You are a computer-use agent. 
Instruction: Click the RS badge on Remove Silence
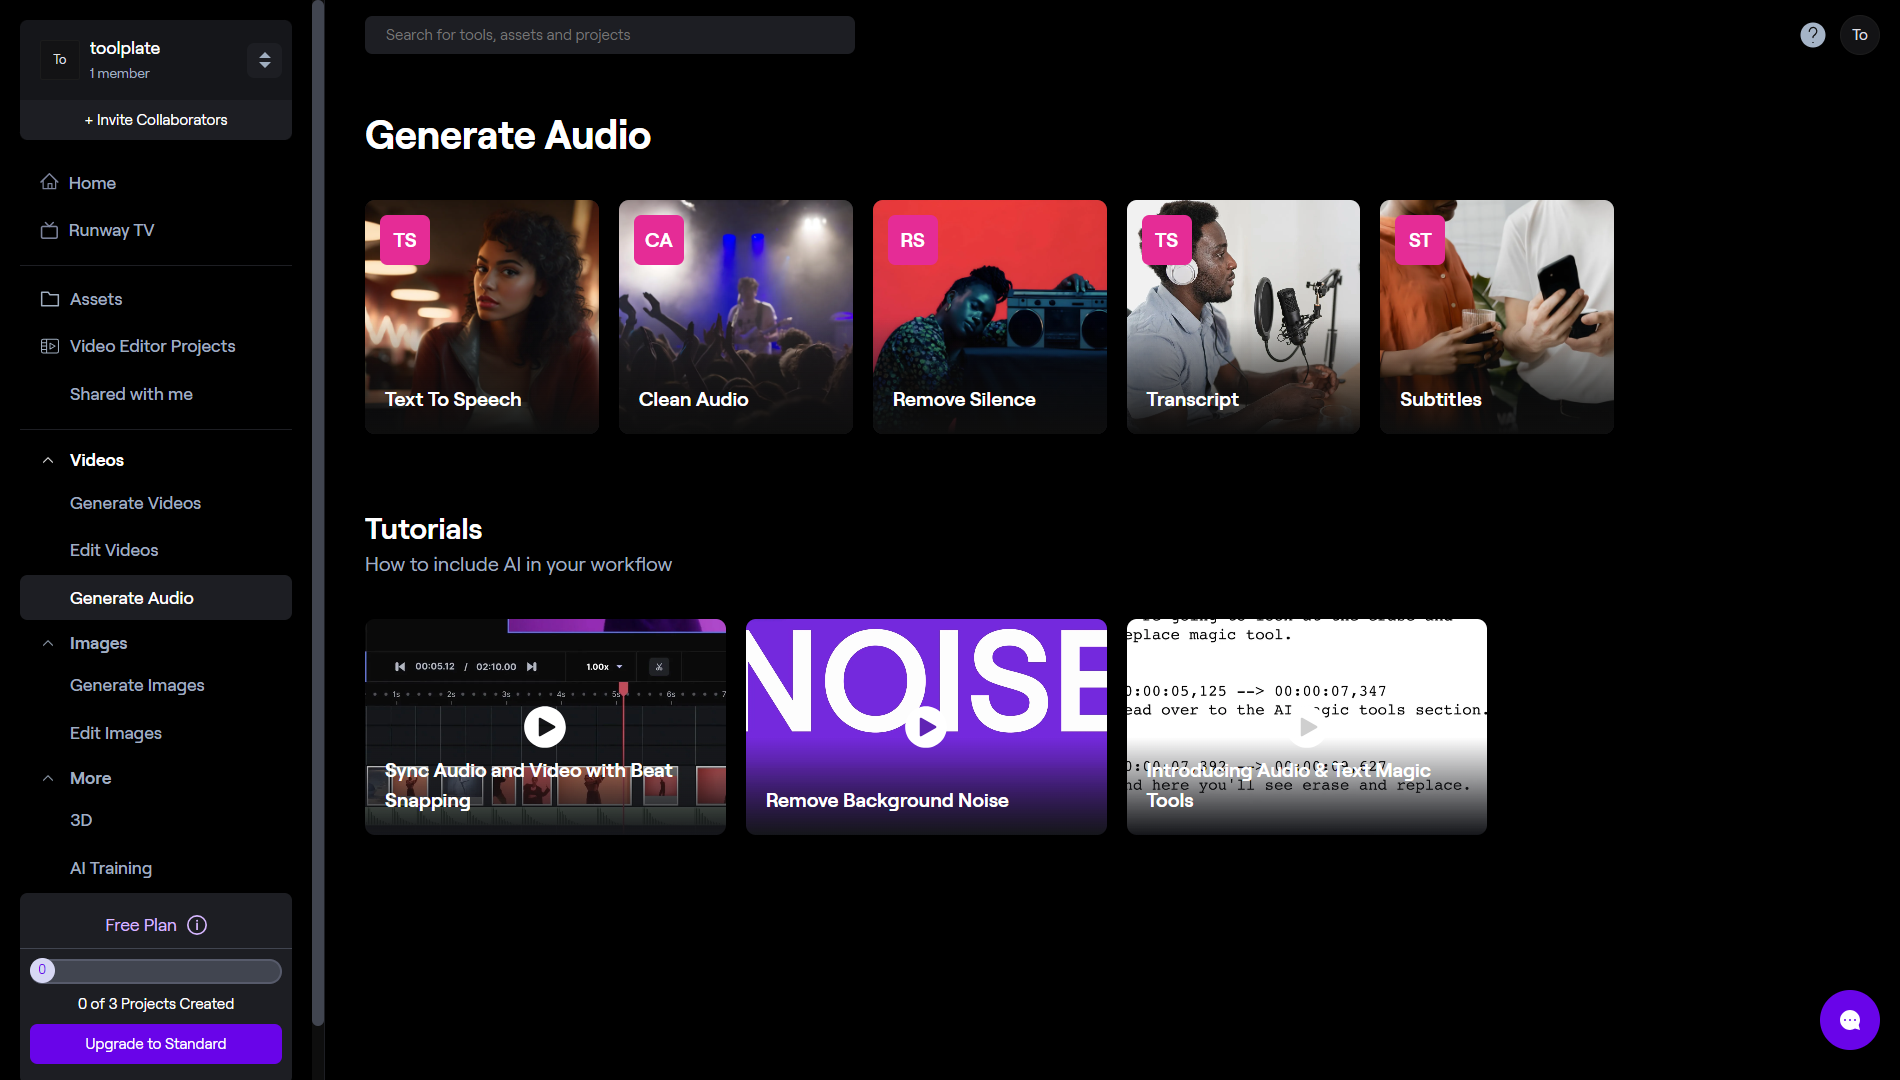[x=912, y=240]
